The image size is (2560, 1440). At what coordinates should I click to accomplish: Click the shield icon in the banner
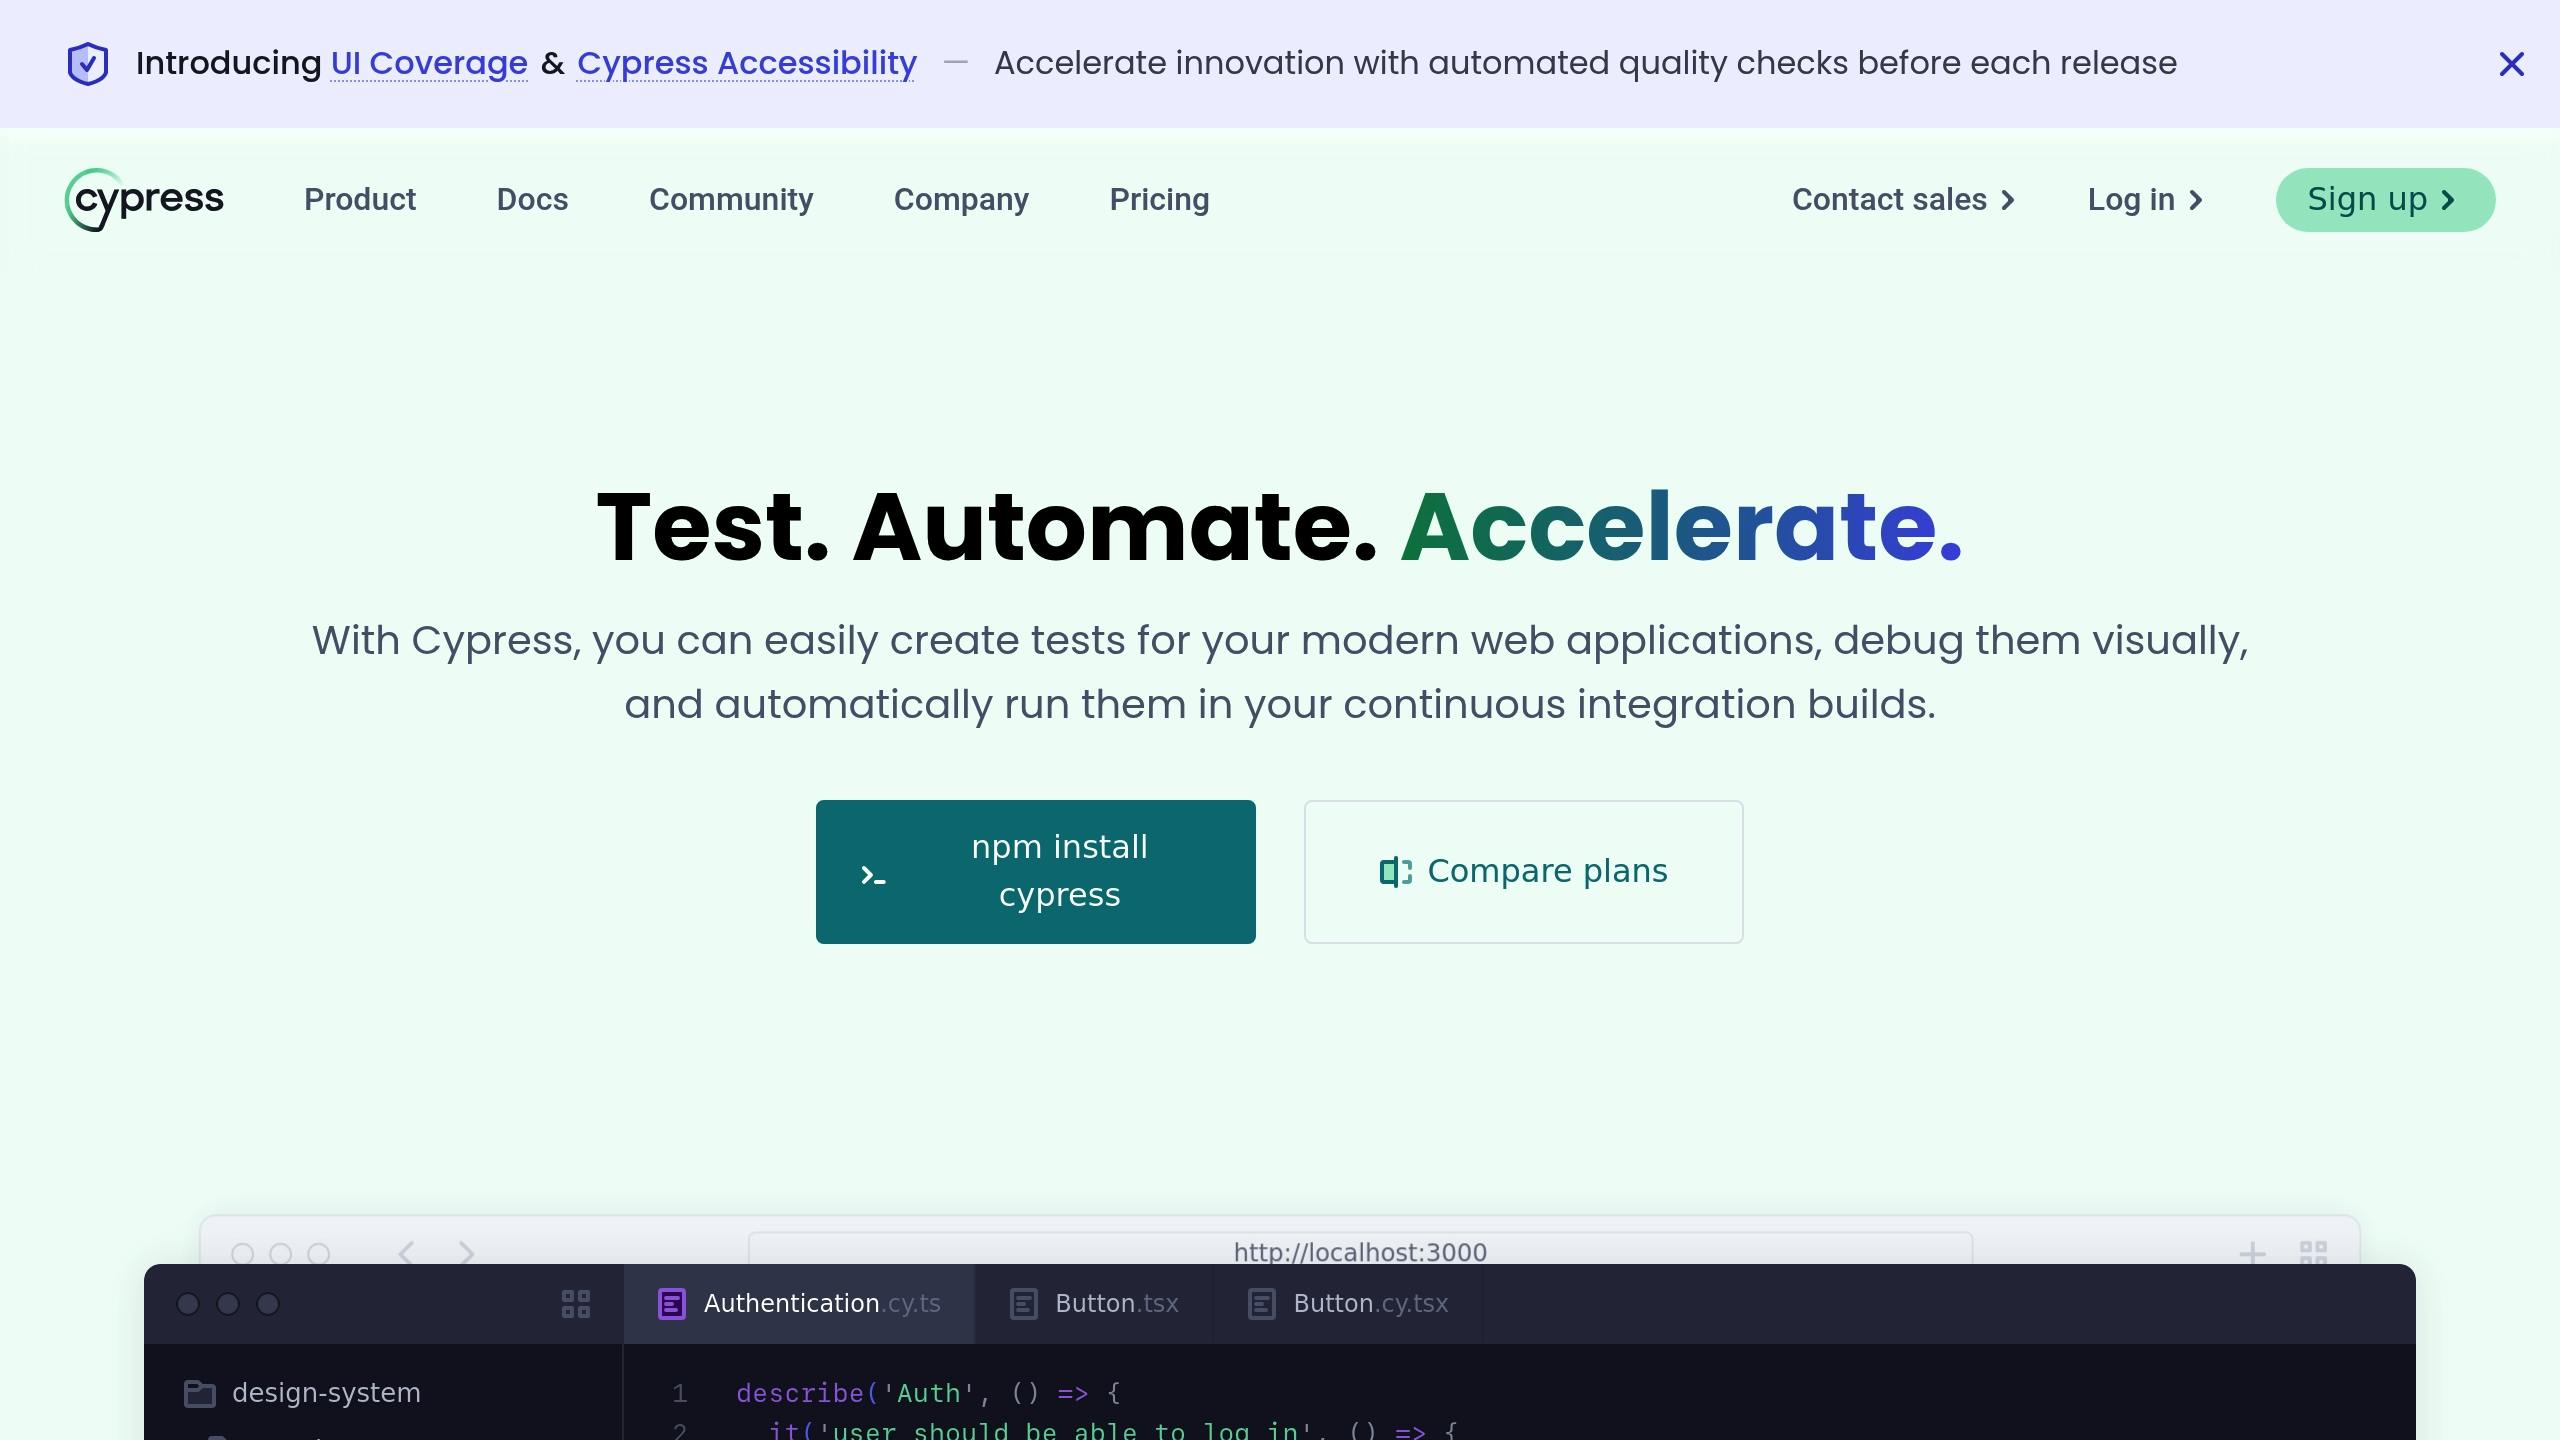click(x=88, y=64)
